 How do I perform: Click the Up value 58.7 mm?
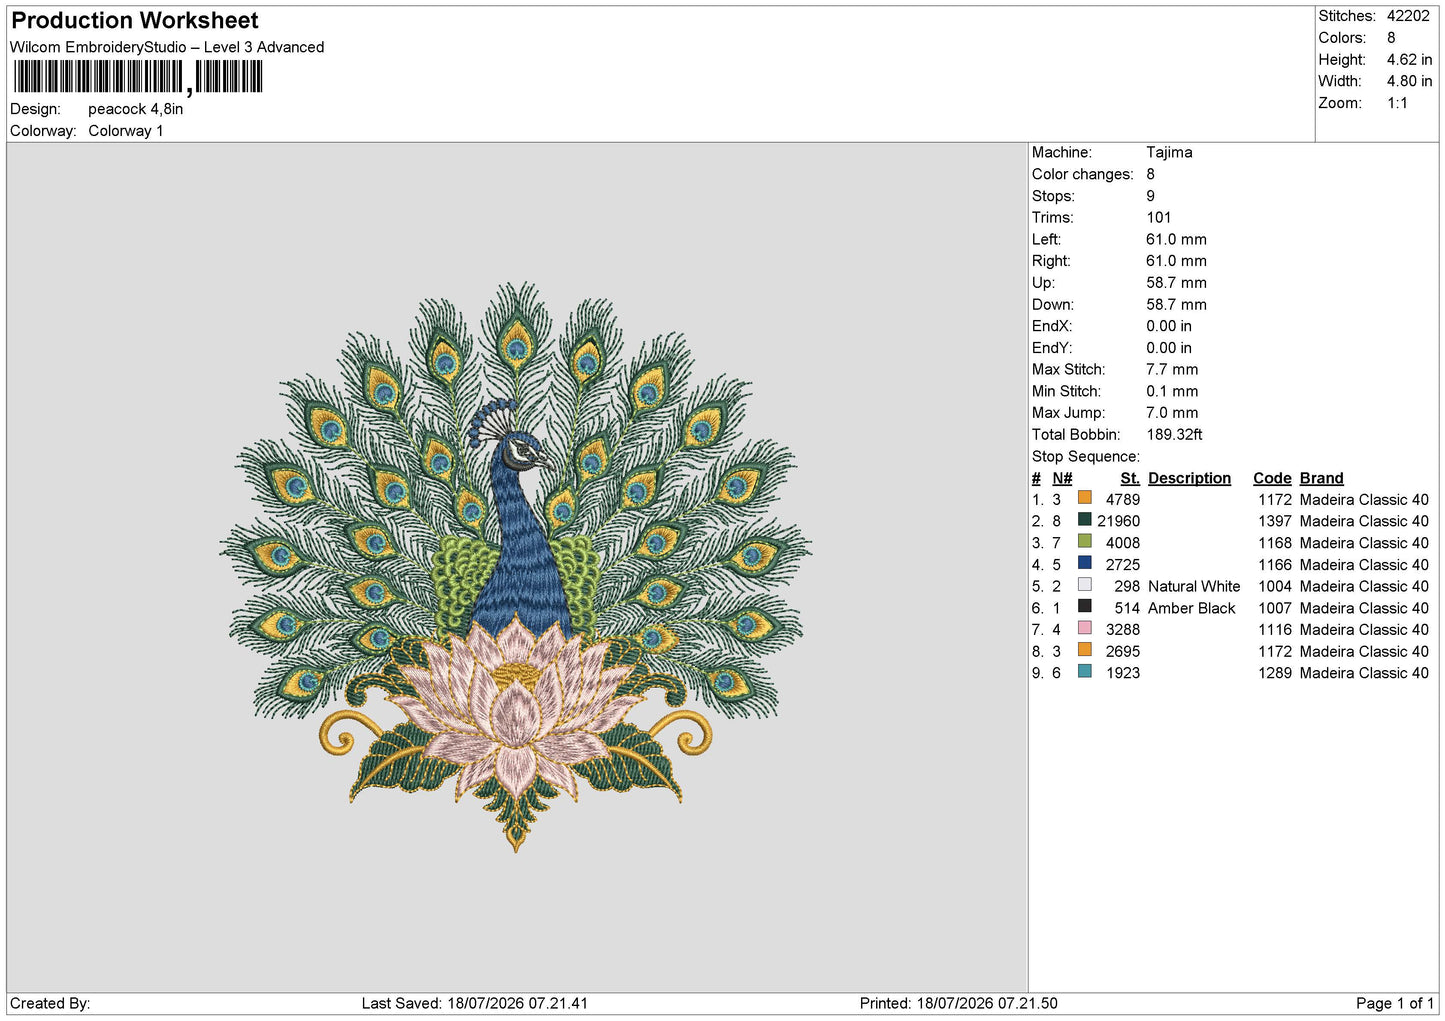(1176, 283)
